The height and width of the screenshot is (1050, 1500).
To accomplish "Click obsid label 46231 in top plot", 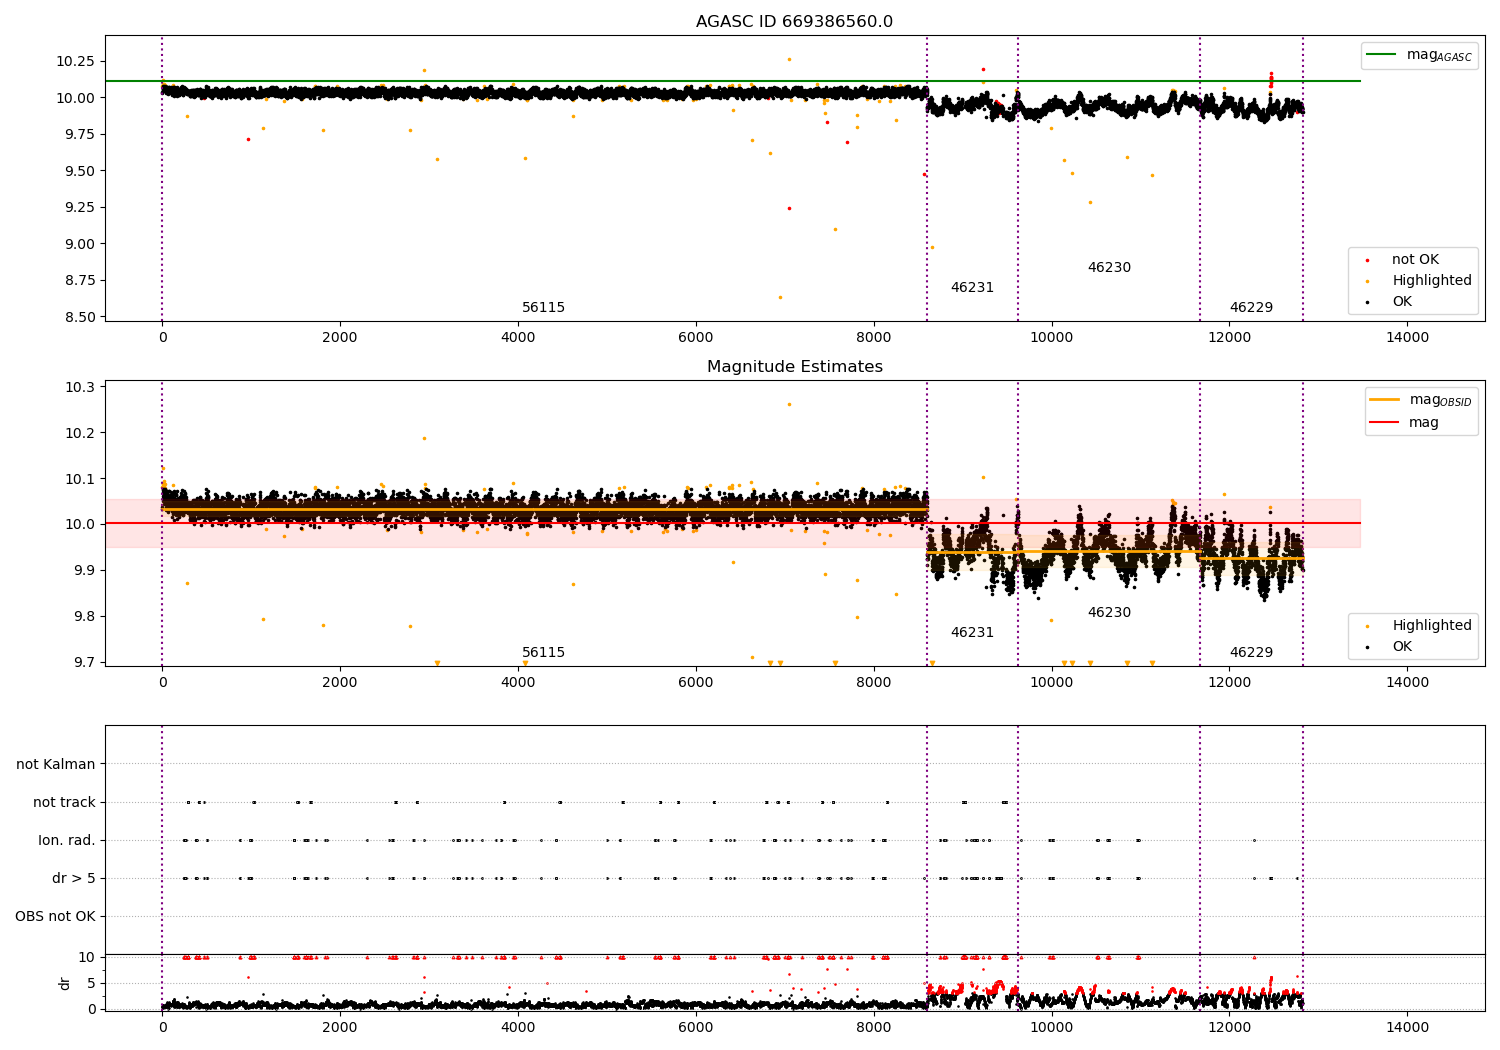I will click(x=972, y=288).
